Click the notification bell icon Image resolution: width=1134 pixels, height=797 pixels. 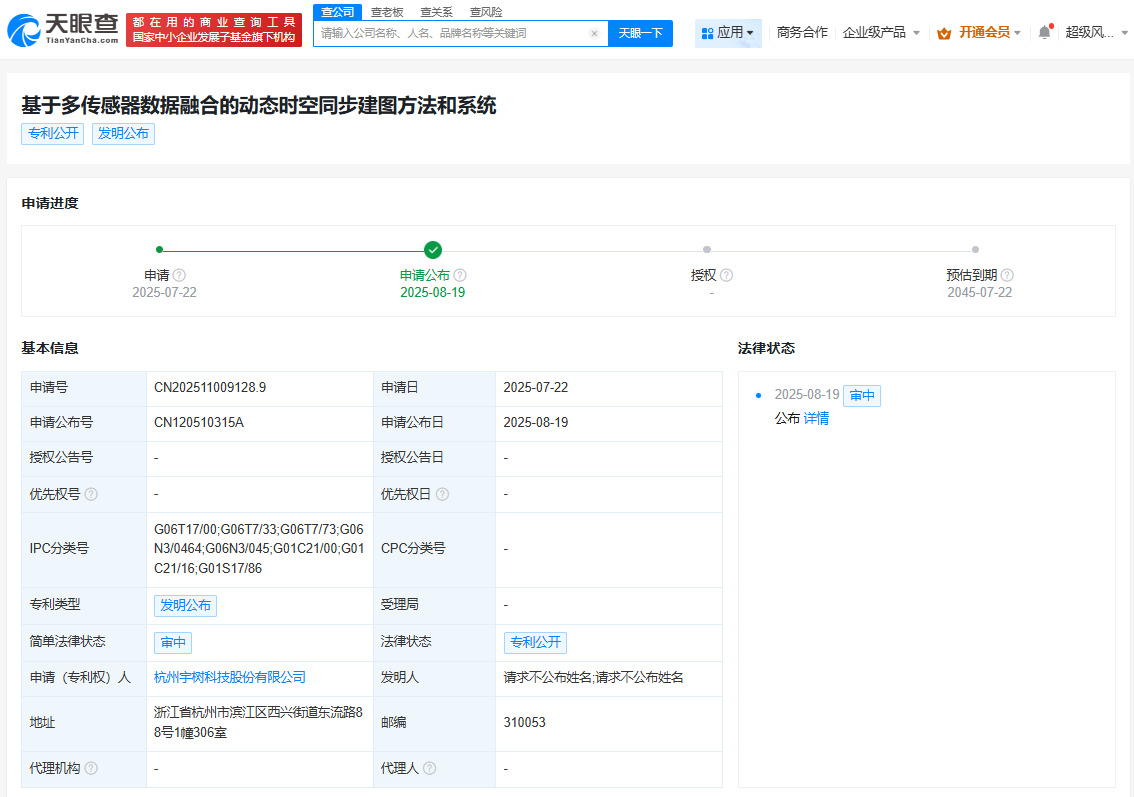point(1043,31)
